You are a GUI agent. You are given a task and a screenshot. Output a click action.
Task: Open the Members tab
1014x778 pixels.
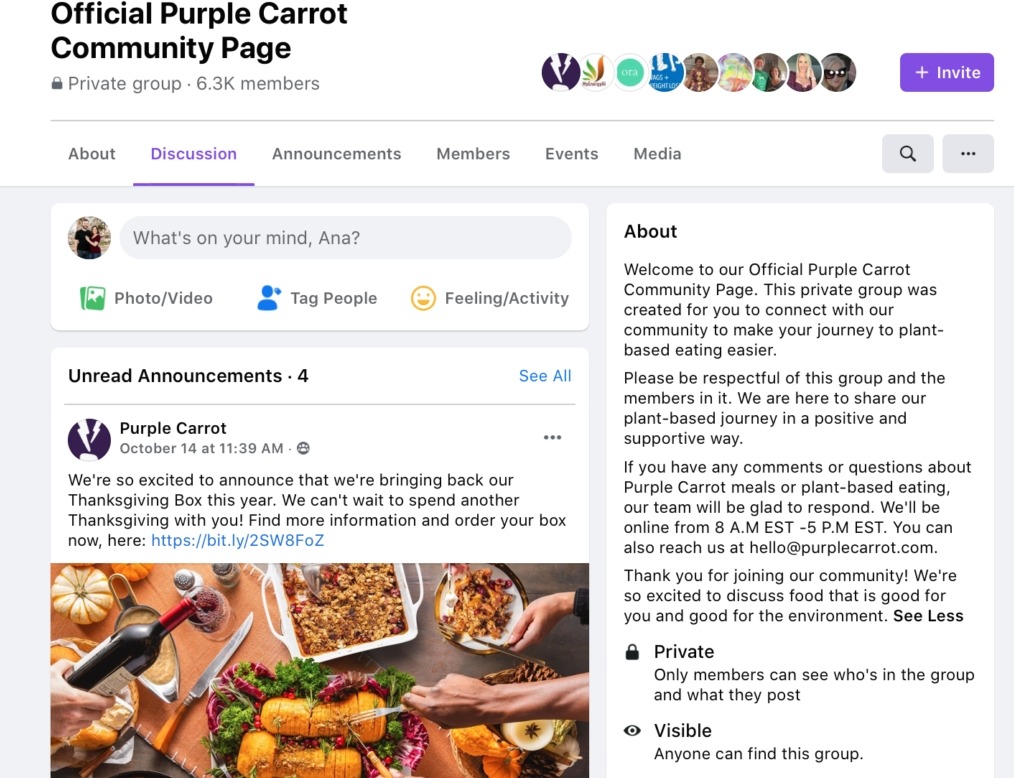click(473, 154)
